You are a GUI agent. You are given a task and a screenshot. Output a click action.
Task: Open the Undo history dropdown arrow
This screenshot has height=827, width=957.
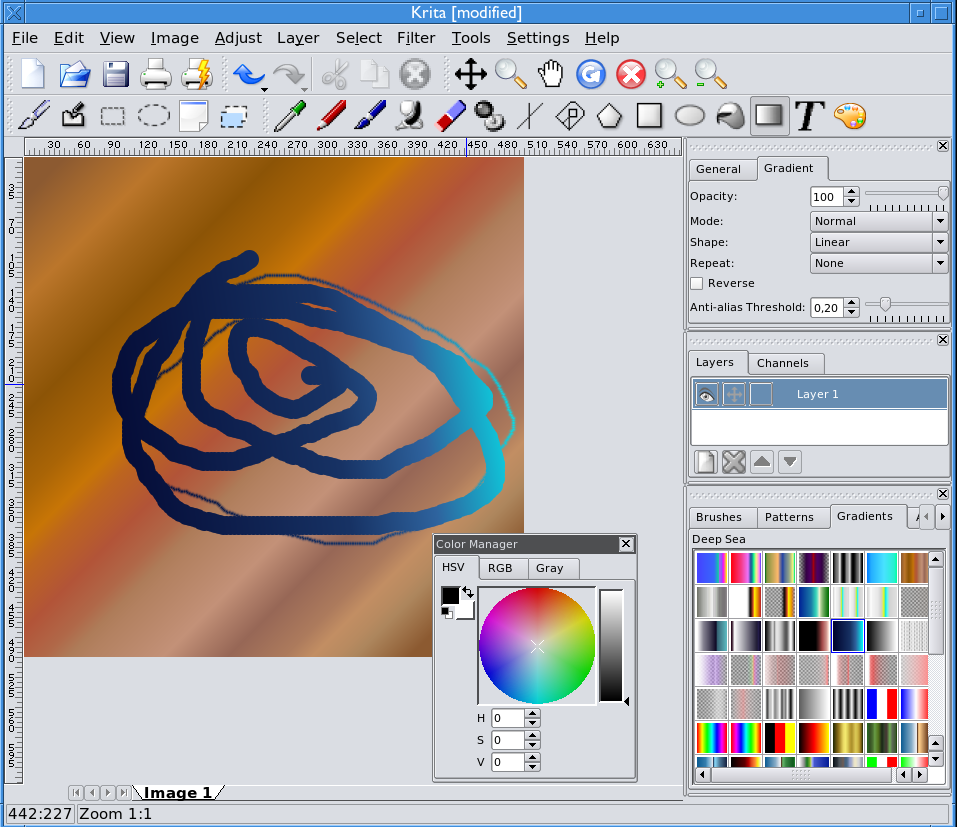(264, 89)
